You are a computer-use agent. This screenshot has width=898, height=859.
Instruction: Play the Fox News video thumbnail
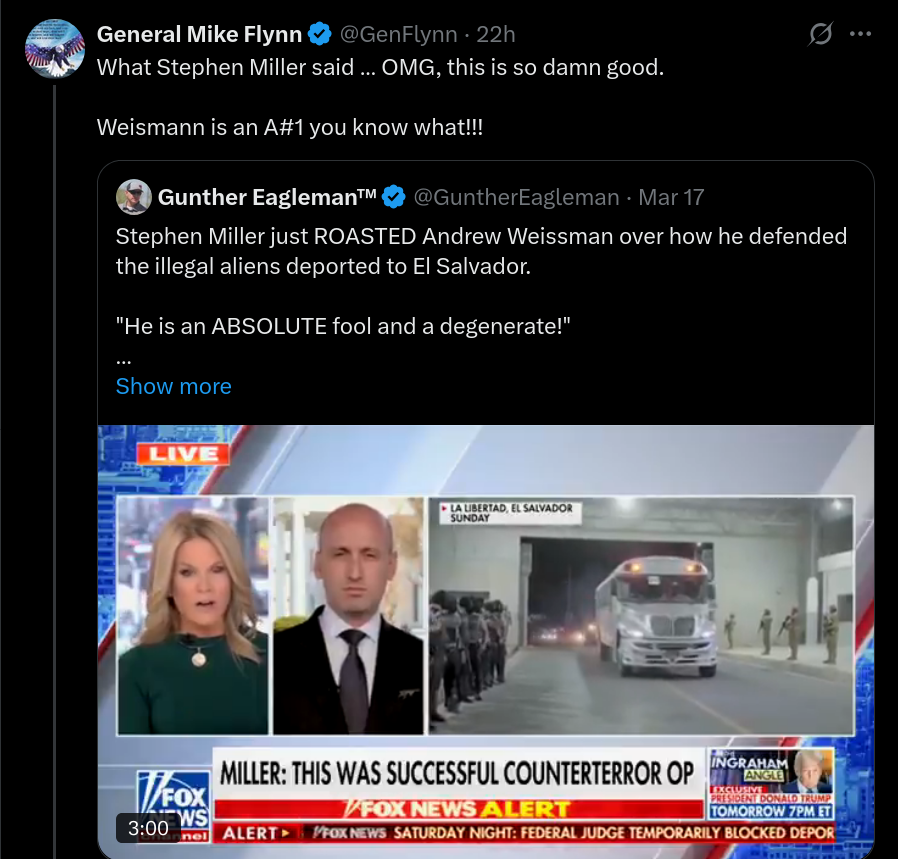click(486, 641)
